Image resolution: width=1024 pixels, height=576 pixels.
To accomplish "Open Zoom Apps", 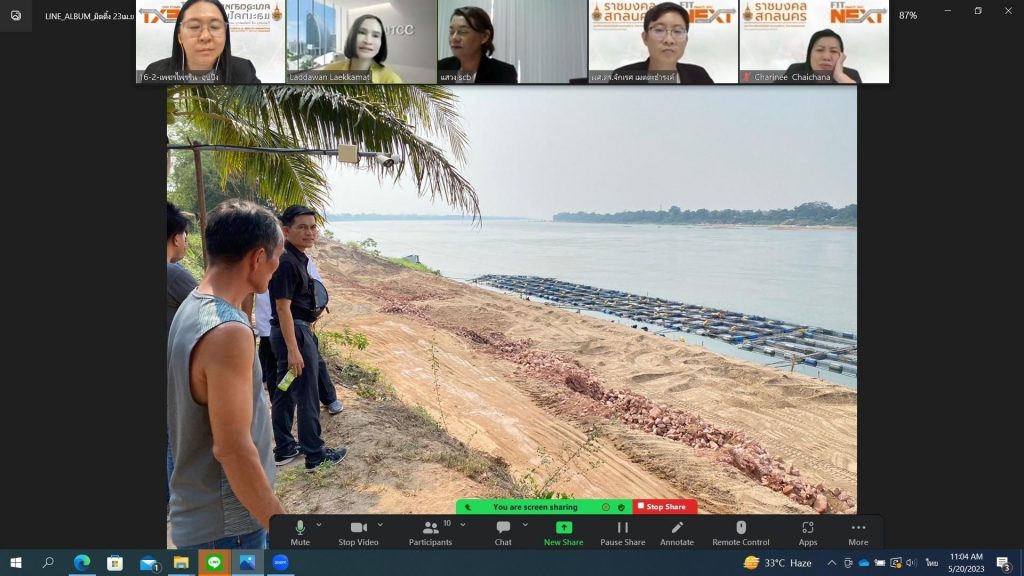I will (807, 530).
